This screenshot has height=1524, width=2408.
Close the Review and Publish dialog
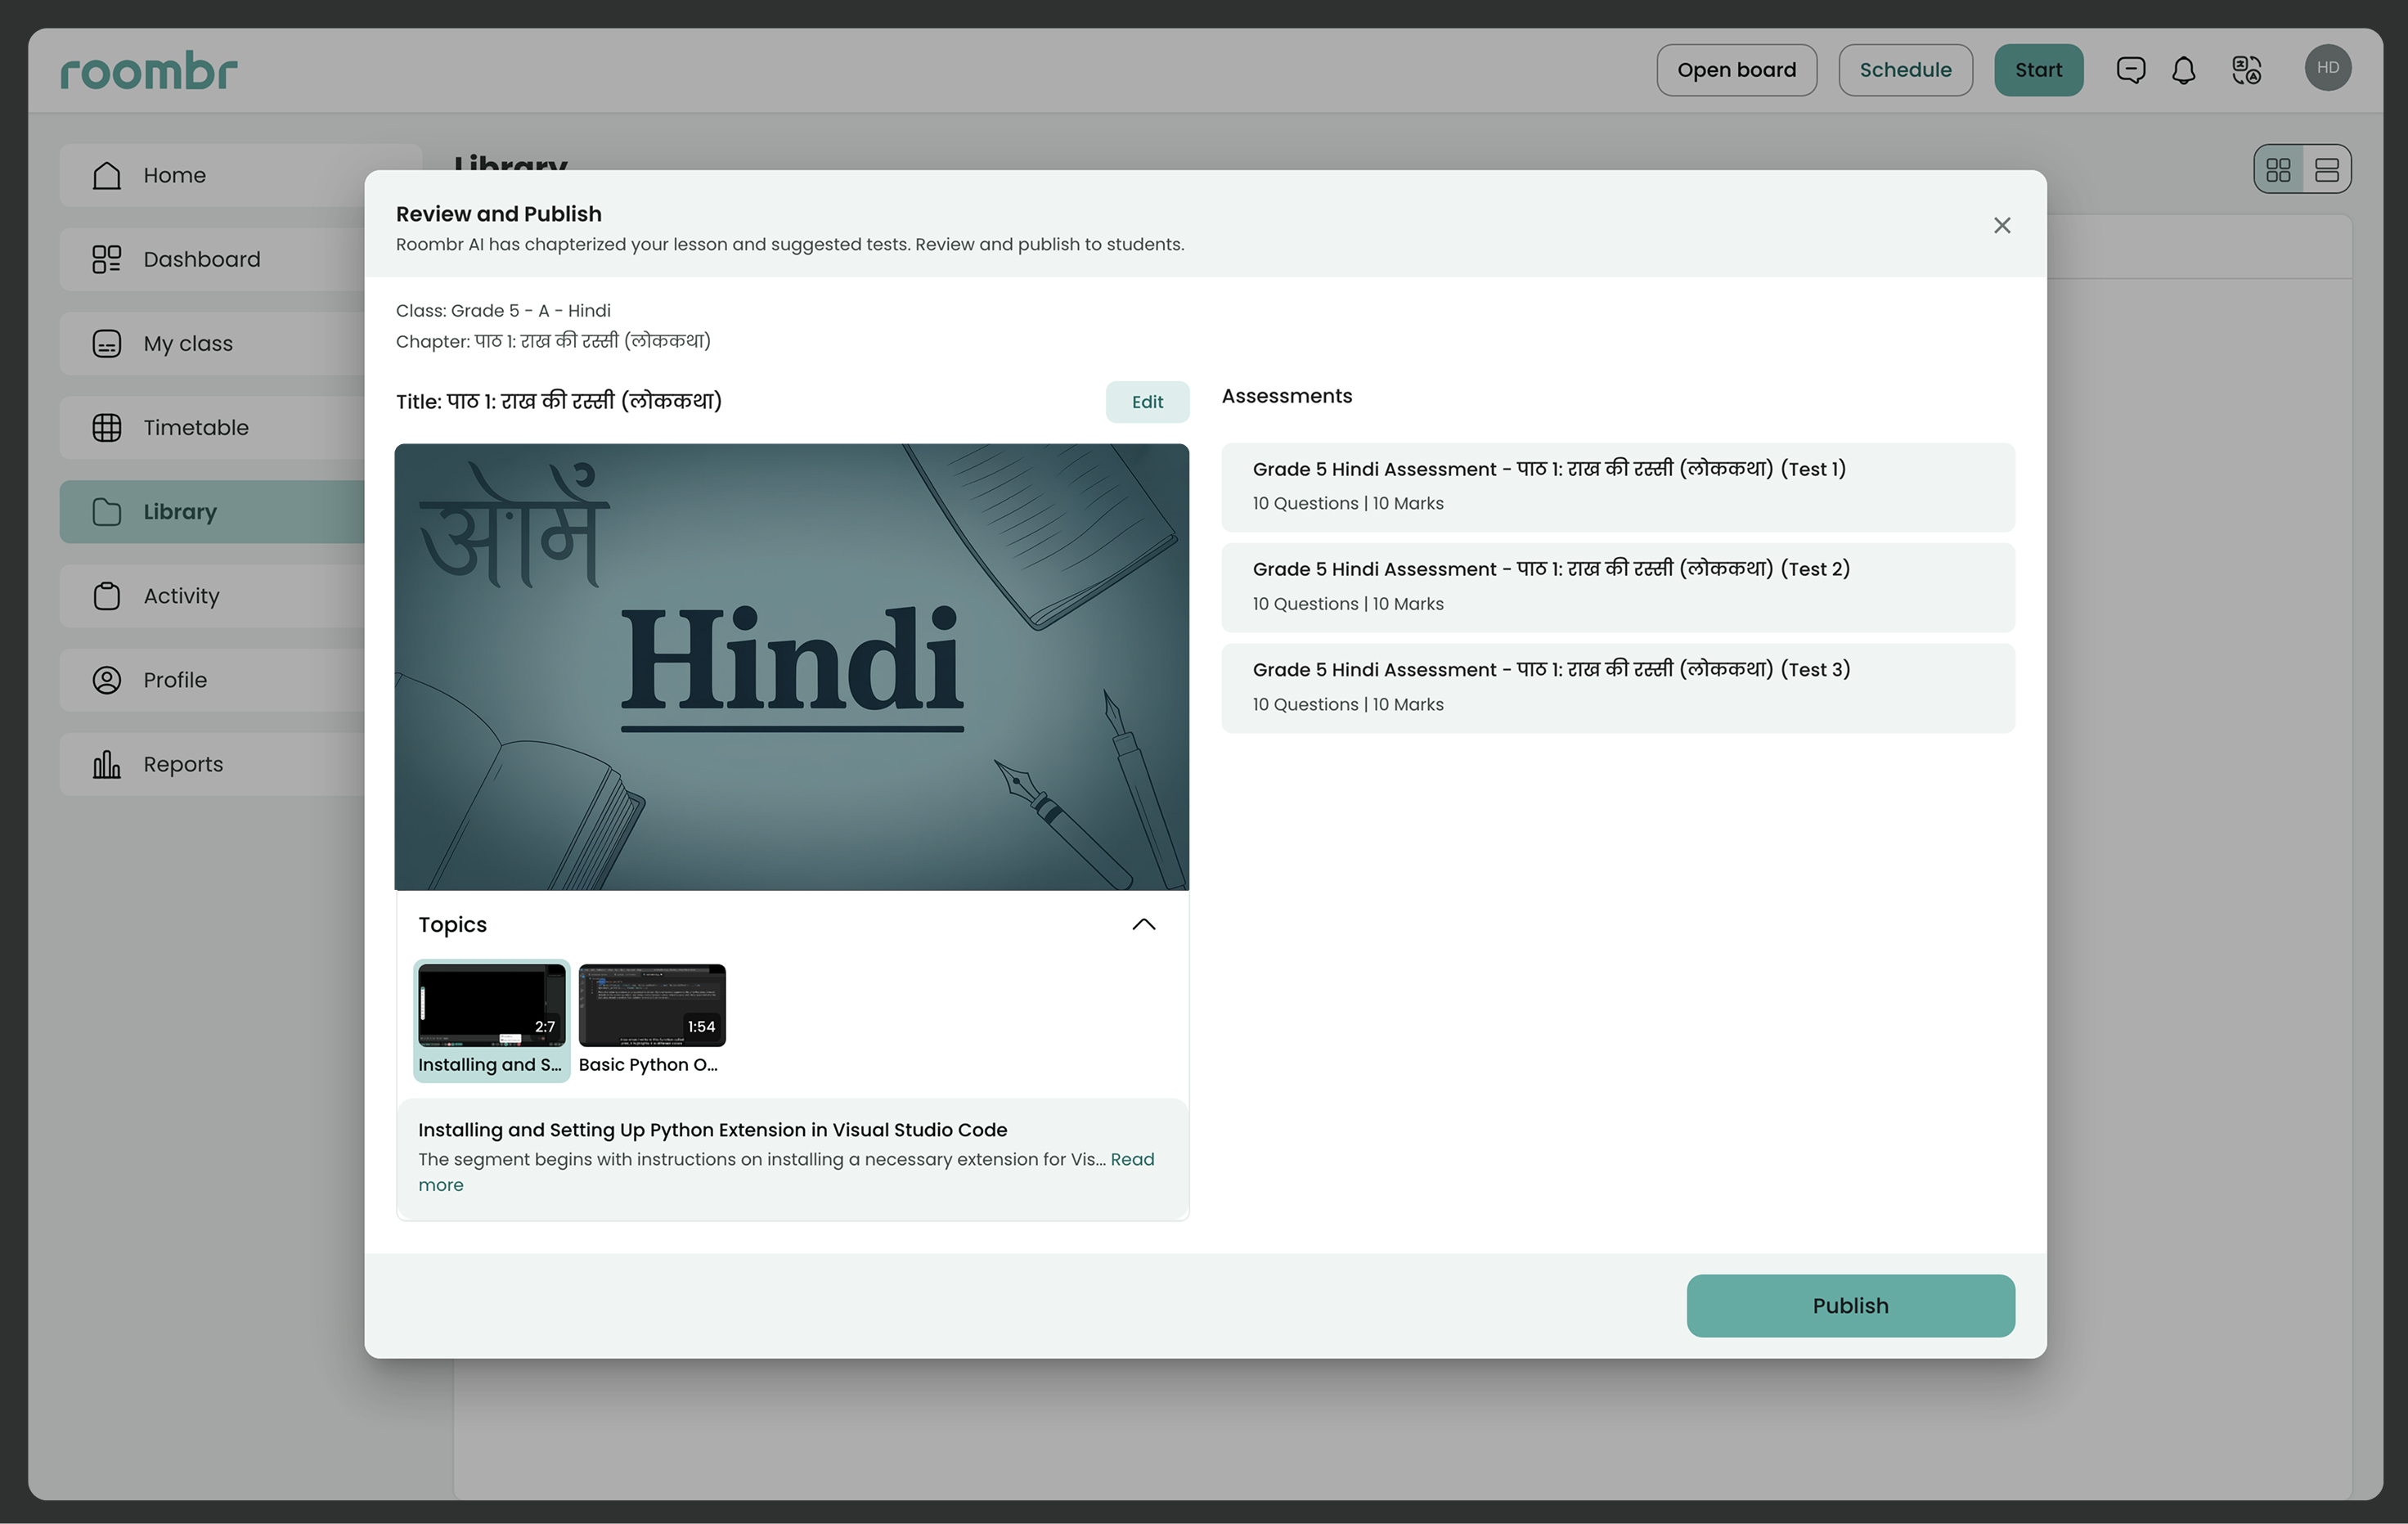coord(2001,226)
